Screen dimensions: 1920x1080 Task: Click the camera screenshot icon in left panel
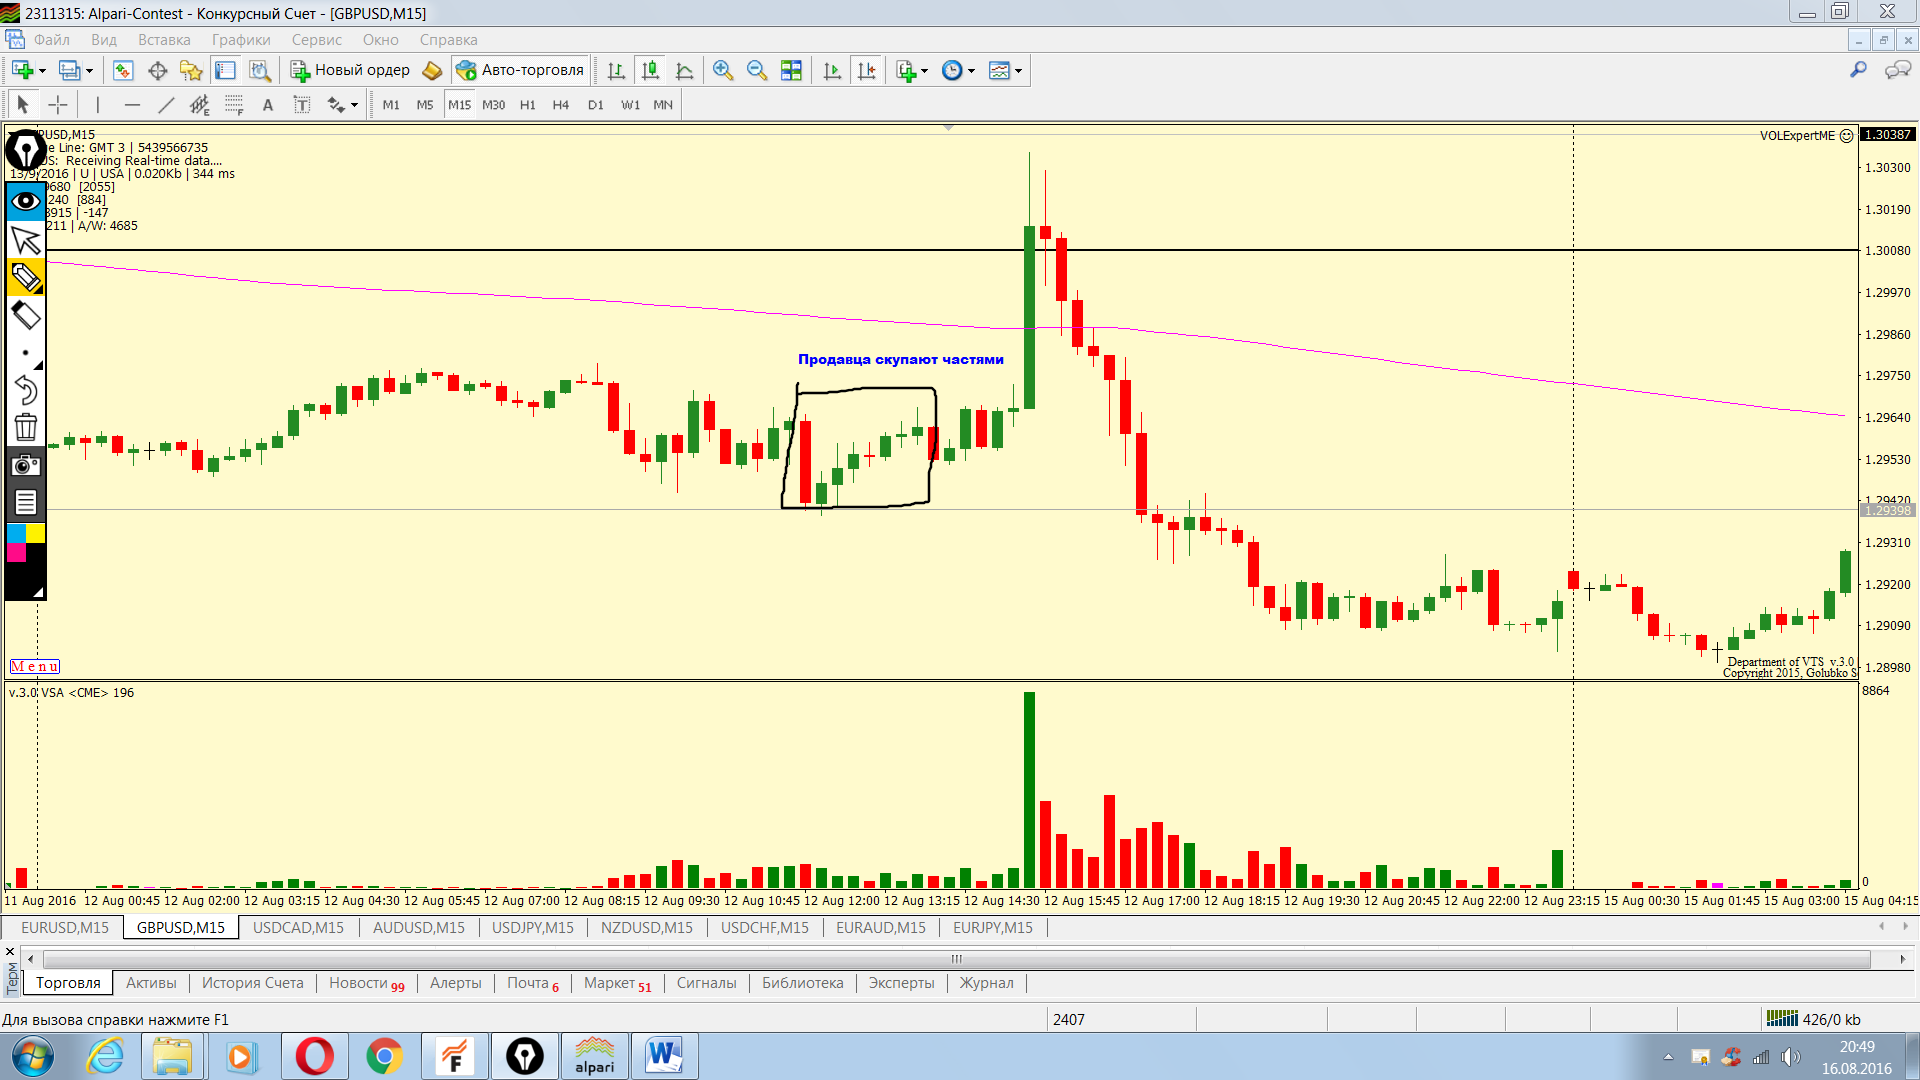click(26, 465)
